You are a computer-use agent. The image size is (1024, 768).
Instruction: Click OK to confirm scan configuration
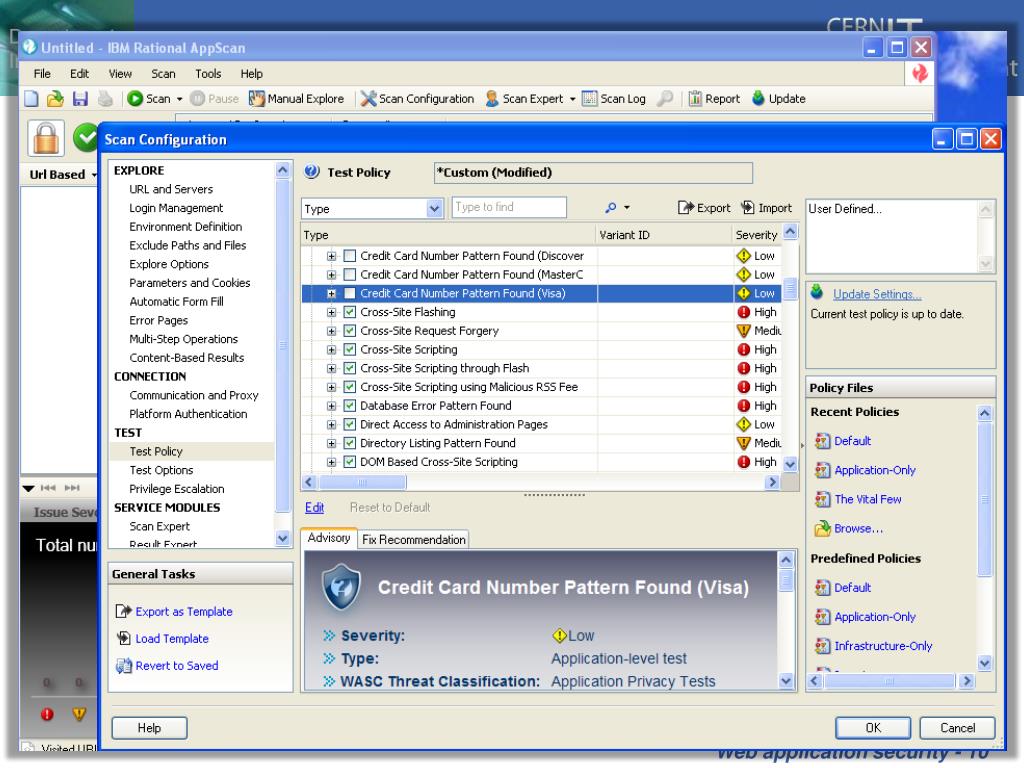872,728
